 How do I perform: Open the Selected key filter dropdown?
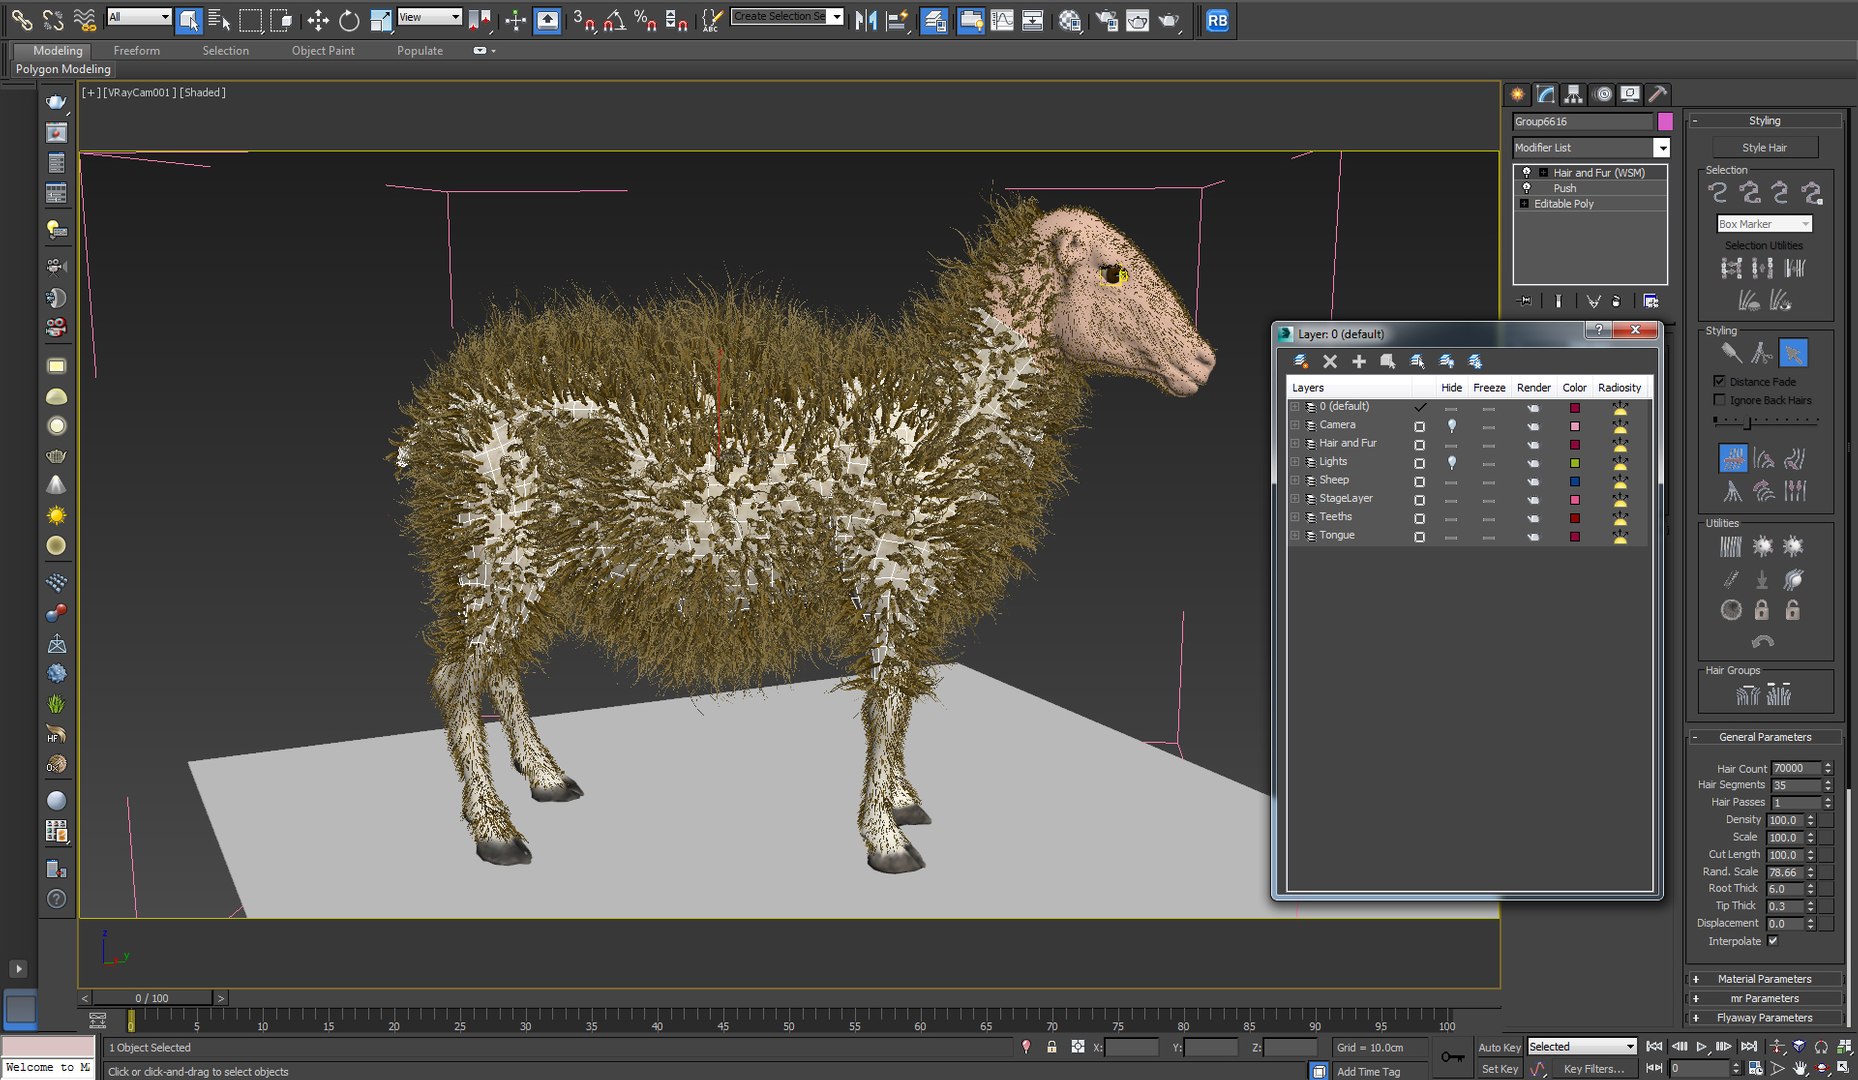pyautogui.click(x=1582, y=1047)
